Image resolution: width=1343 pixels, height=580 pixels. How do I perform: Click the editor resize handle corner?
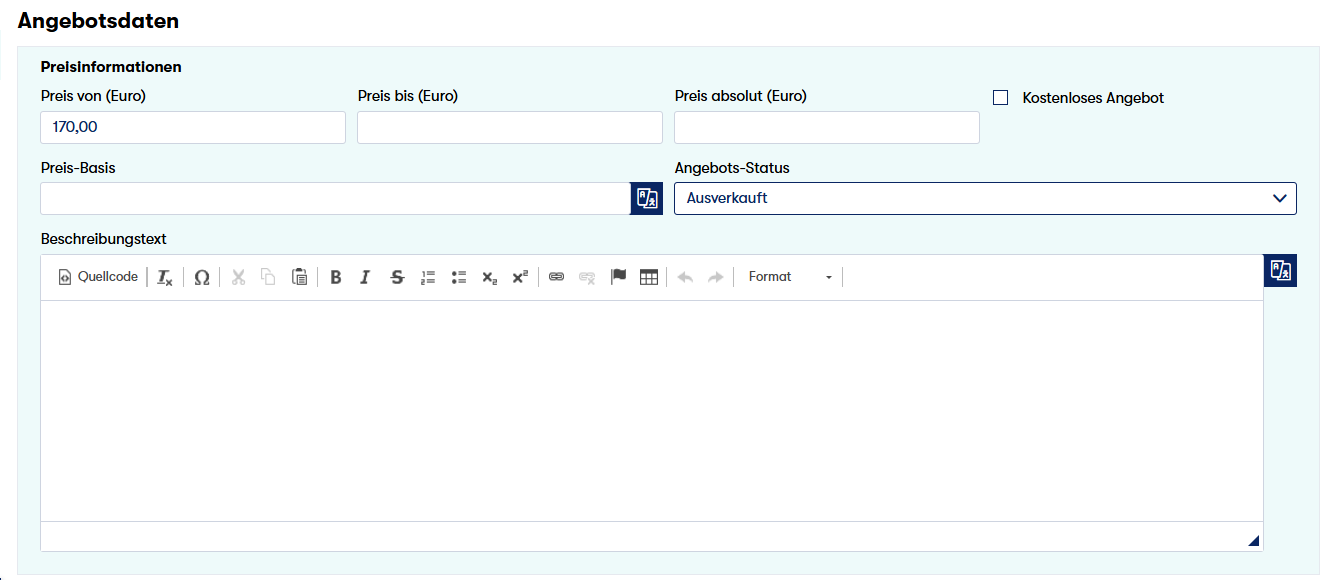(1253, 541)
